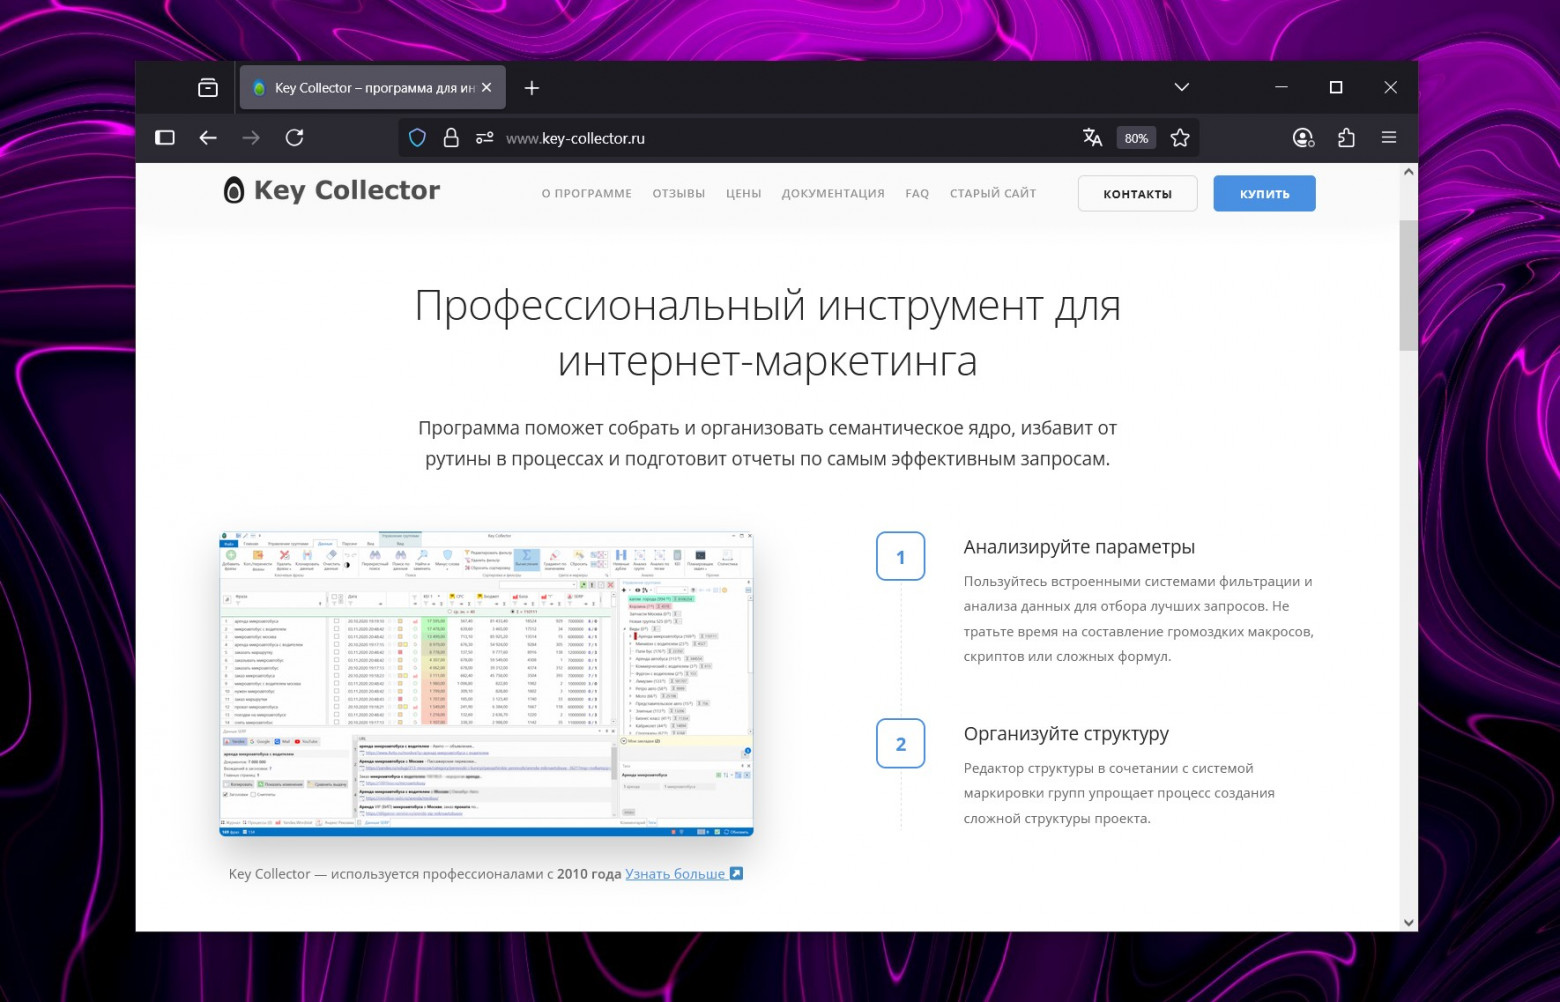Bookmark this page with star icon

tap(1180, 138)
